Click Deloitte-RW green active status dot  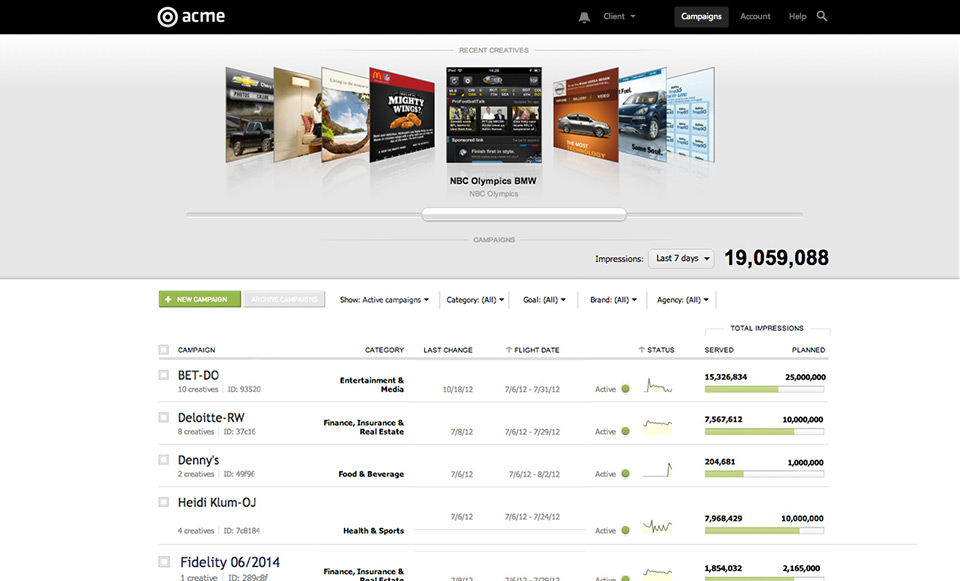click(x=625, y=431)
